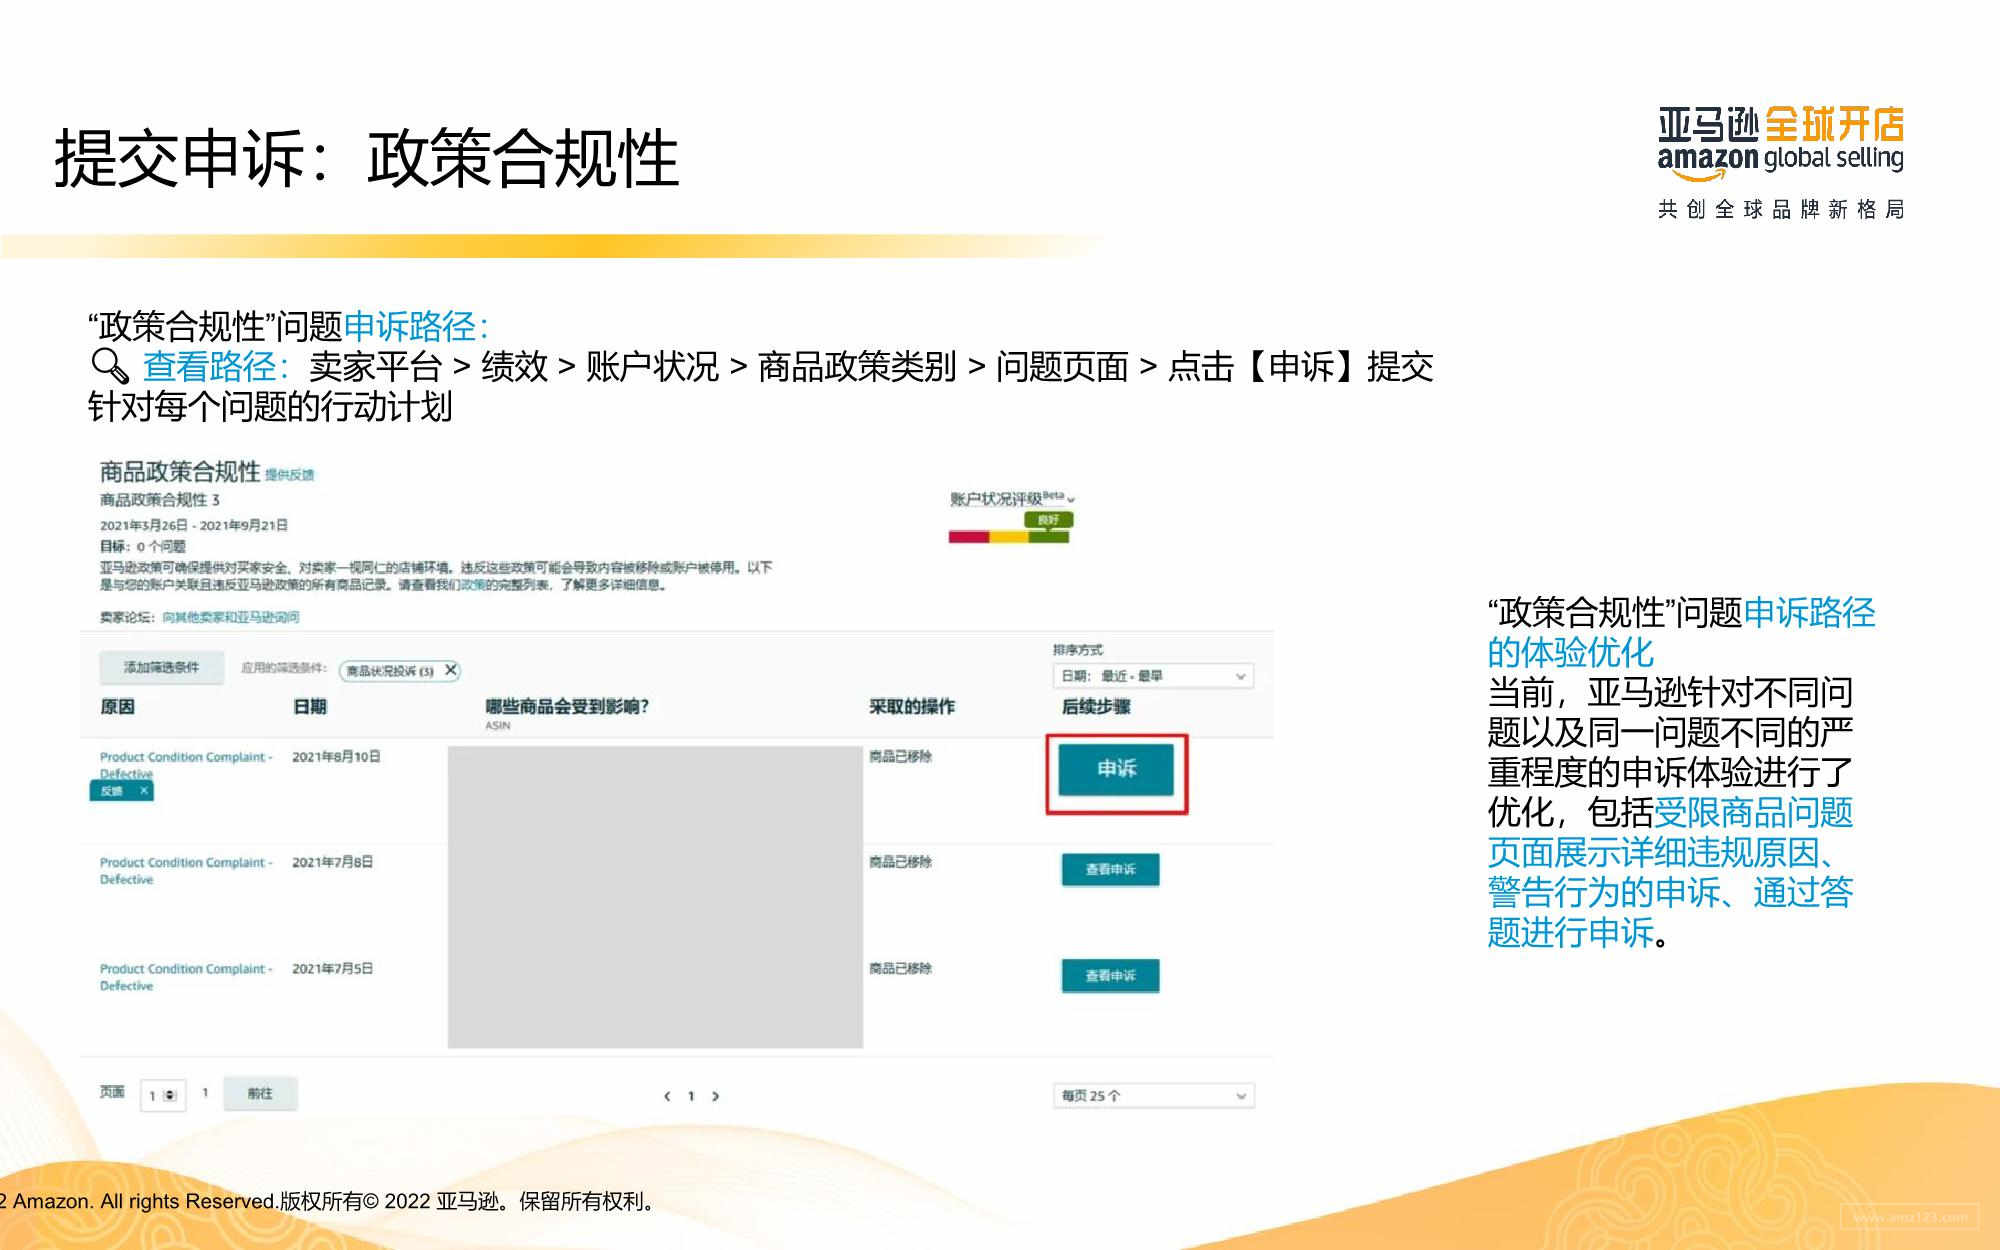Open 查看申诉 for the 2021年7月8日 row

1110,870
